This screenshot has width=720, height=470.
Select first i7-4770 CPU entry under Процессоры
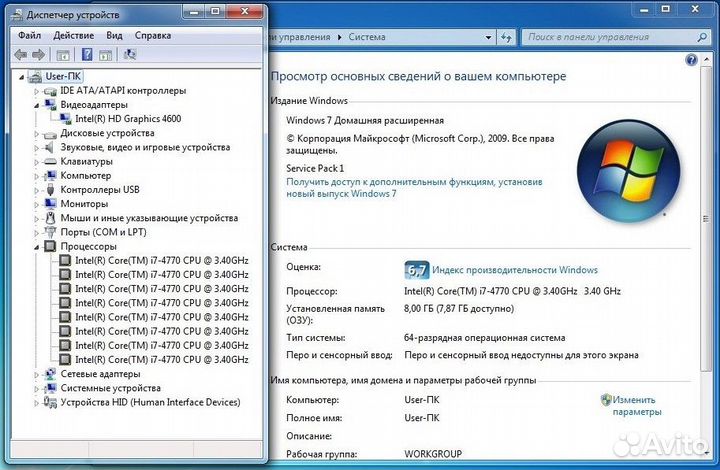162,261
